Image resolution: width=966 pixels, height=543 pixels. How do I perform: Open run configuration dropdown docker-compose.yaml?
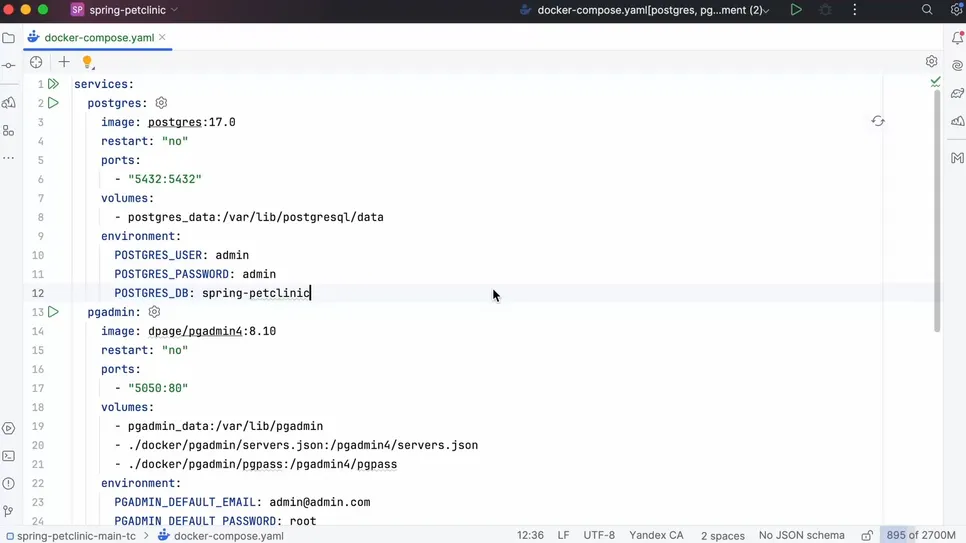(645, 10)
